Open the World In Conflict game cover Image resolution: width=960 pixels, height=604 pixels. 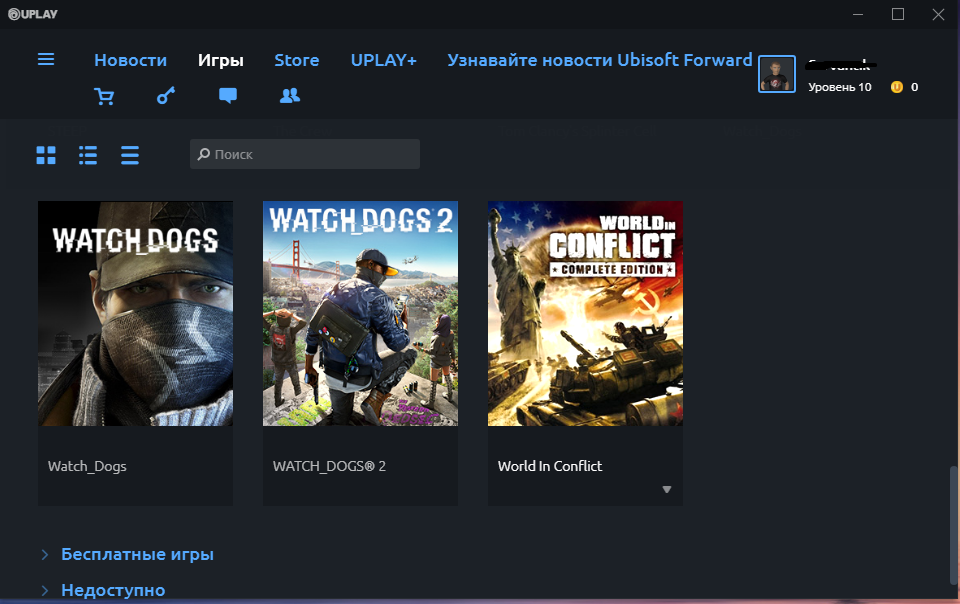tap(585, 313)
